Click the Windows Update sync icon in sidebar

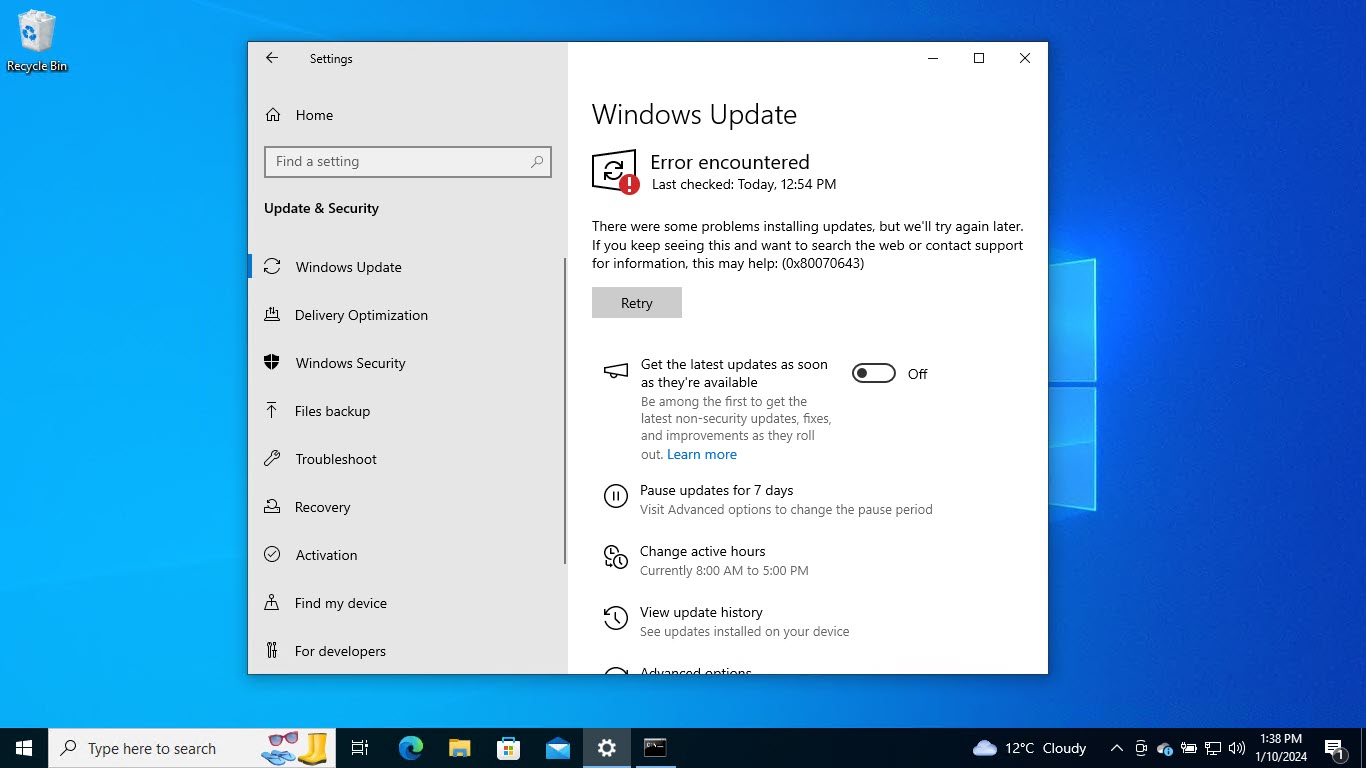(x=272, y=266)
